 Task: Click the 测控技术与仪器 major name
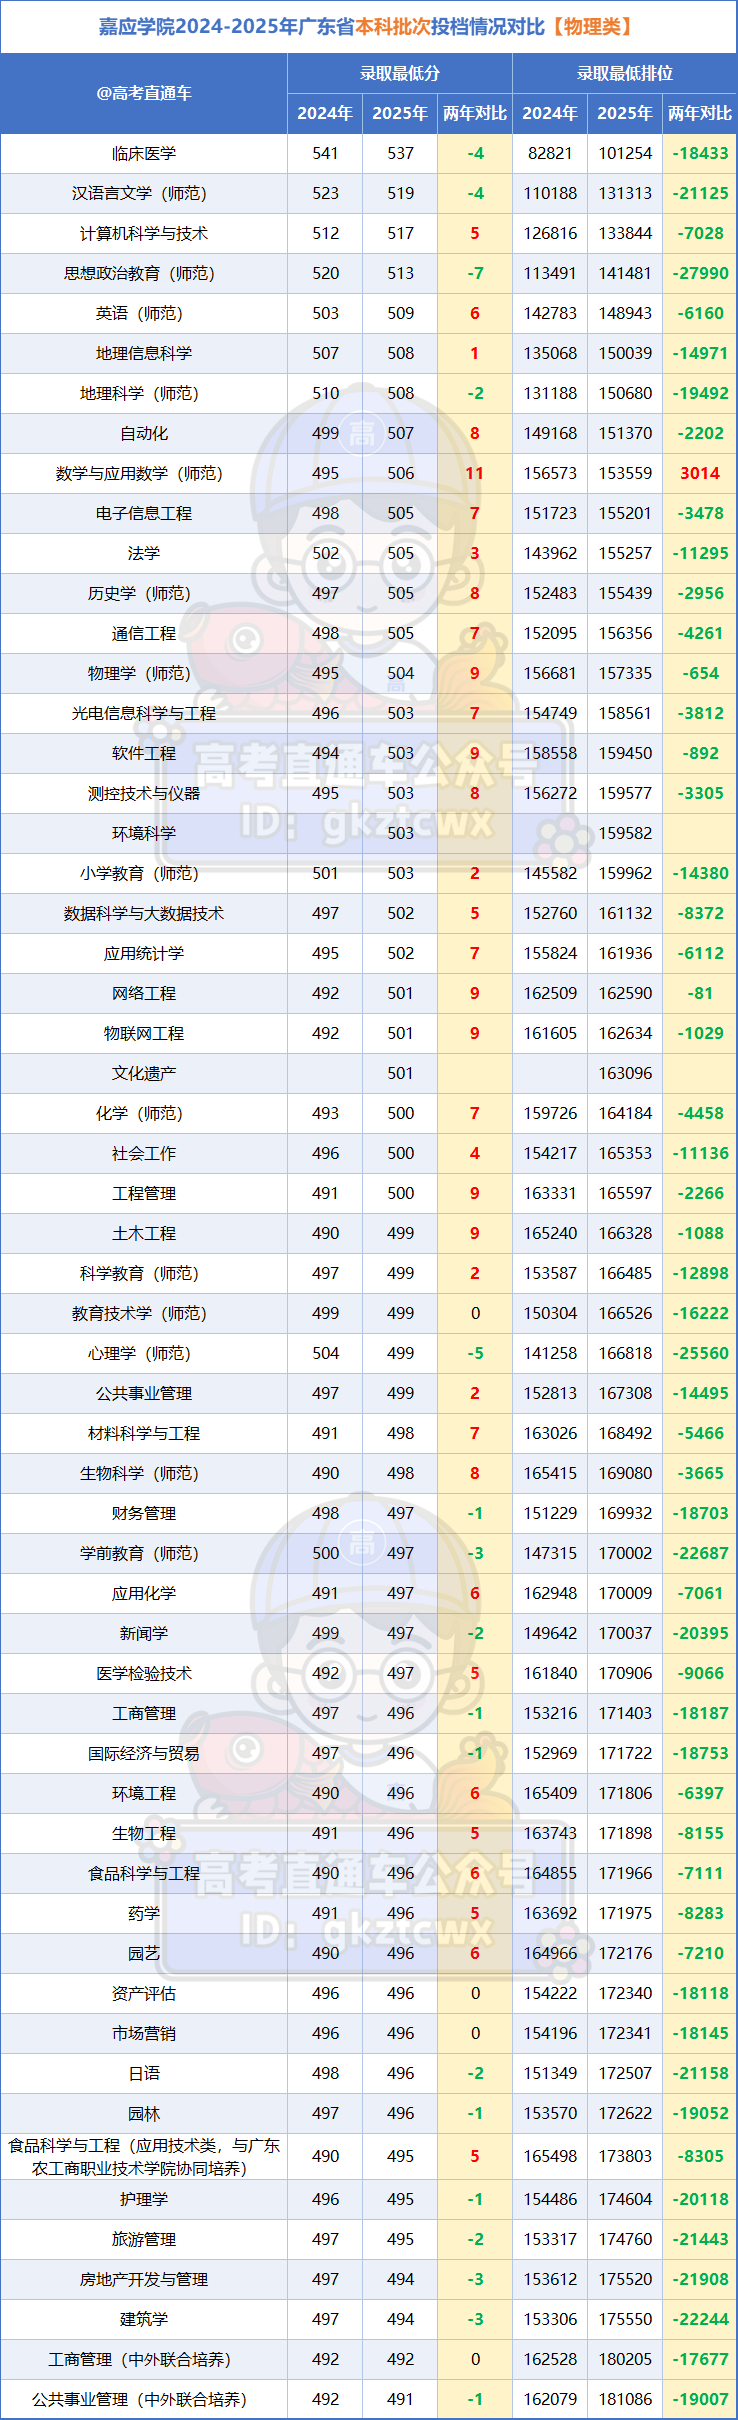coord(144,793)
